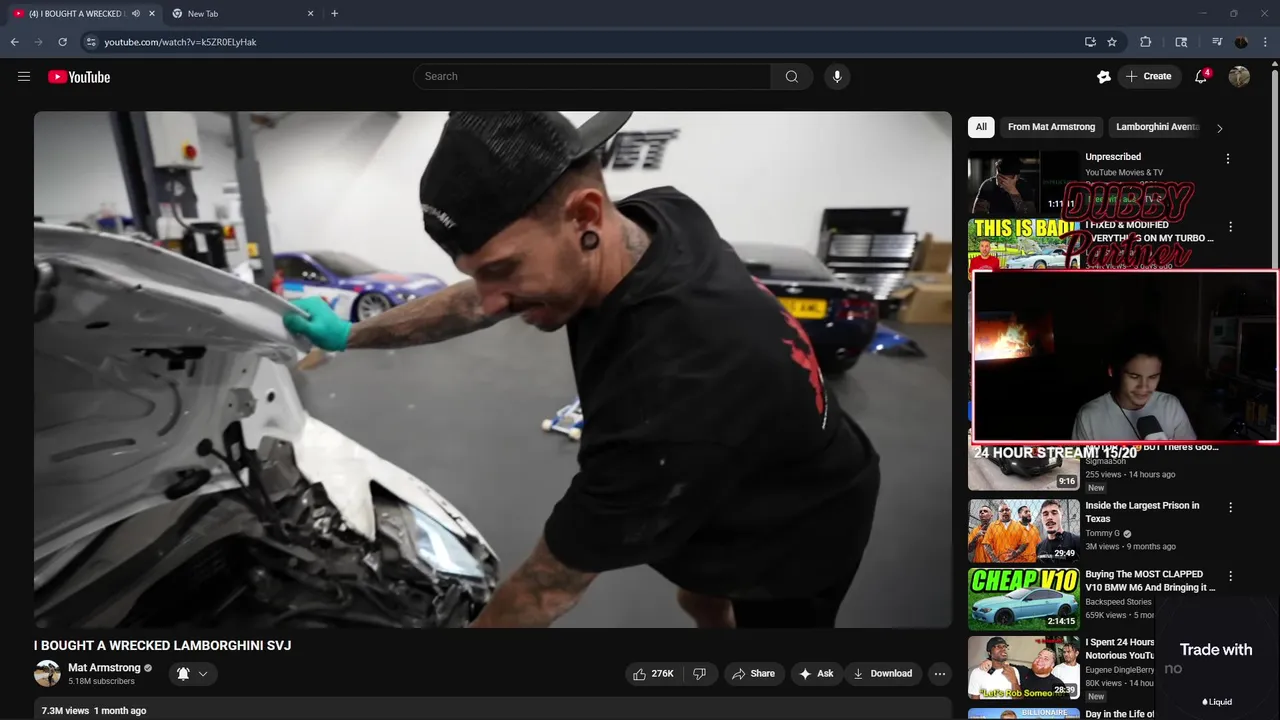Open the Chrome three-dot menu
The image size is (1280, 720).
[x=1265, y=42]
